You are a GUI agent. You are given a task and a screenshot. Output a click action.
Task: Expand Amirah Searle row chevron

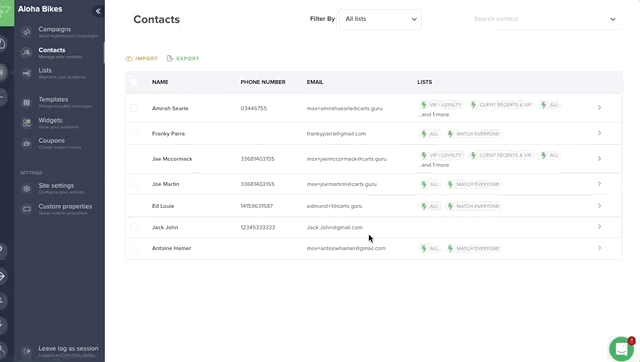(599, 108)
